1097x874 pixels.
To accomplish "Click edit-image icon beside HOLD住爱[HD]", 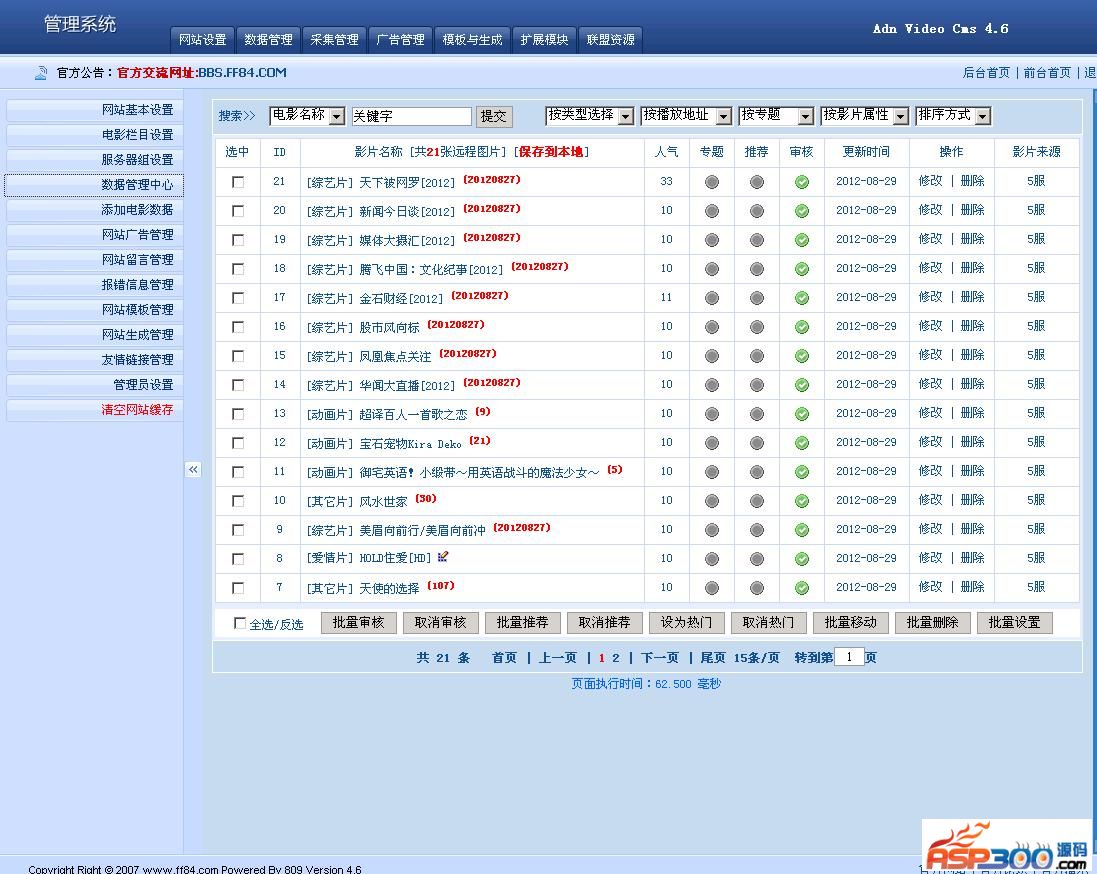I will [x=442, y=557].
